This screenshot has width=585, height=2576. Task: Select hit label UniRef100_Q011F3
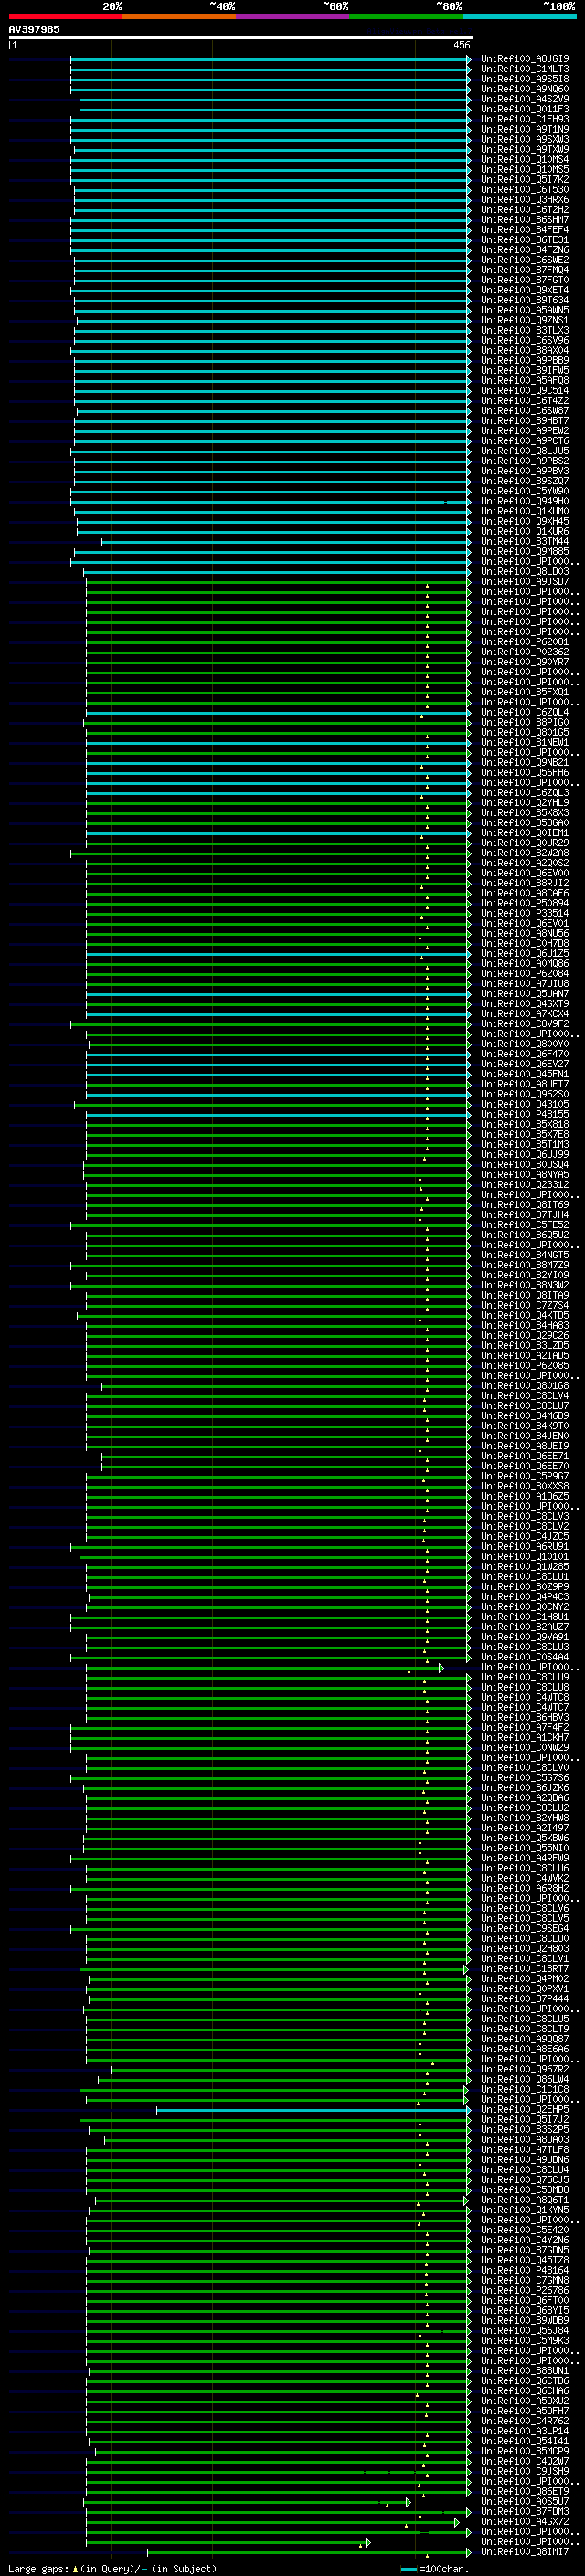pos(525,109)
